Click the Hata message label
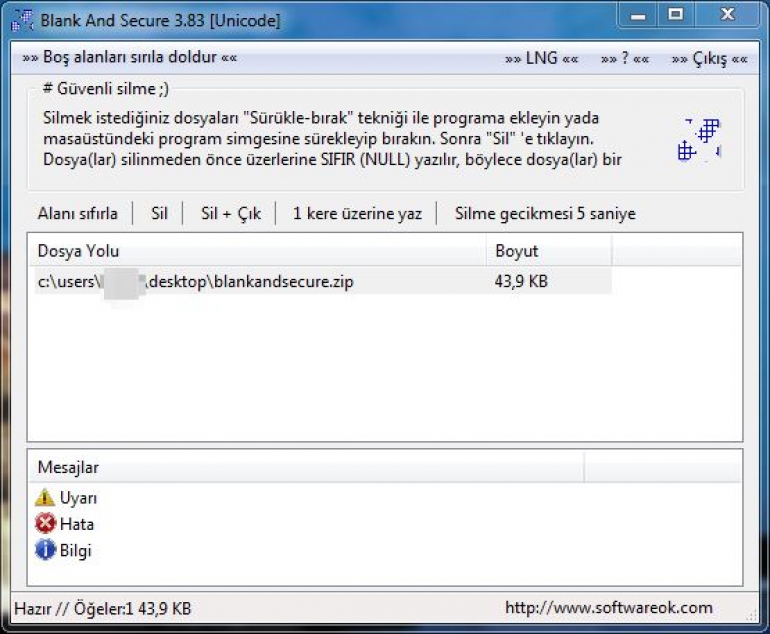The image size is (770, 634). tap(77, 524)
